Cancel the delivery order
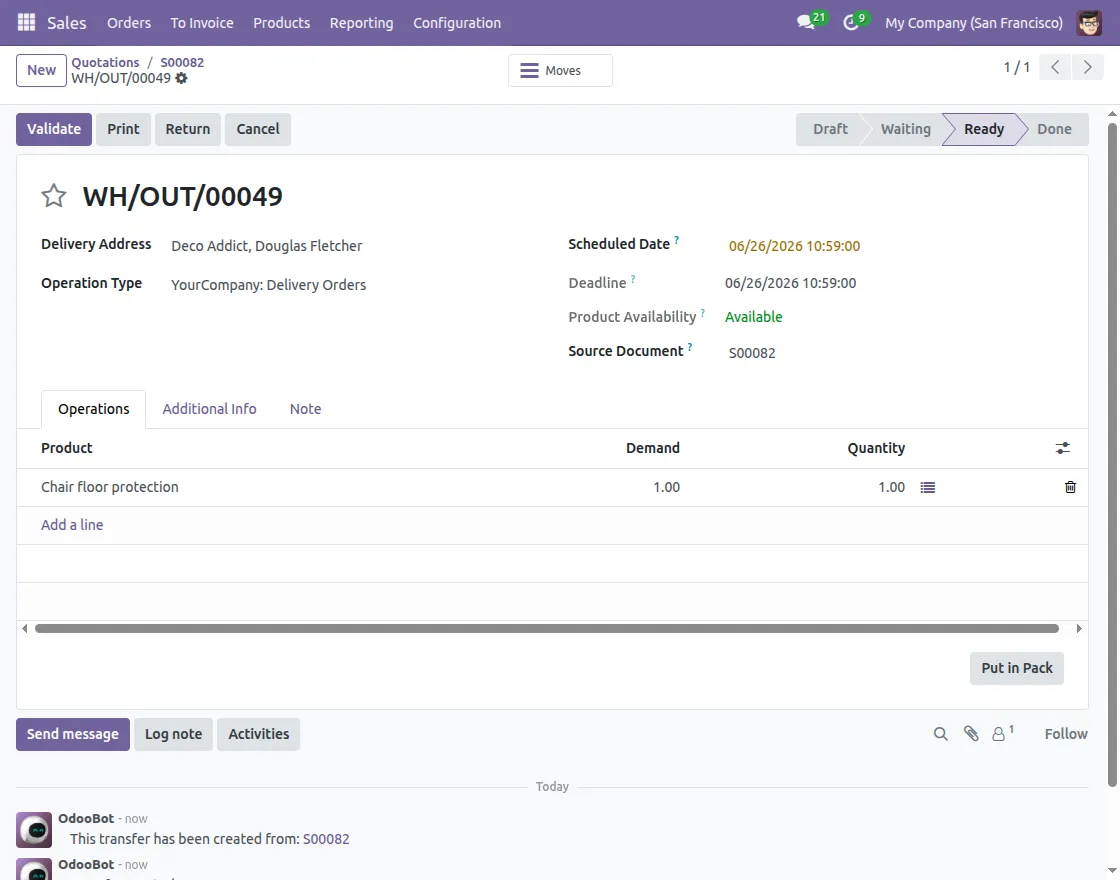The image size is (1120, 880). tap(258, 129)
